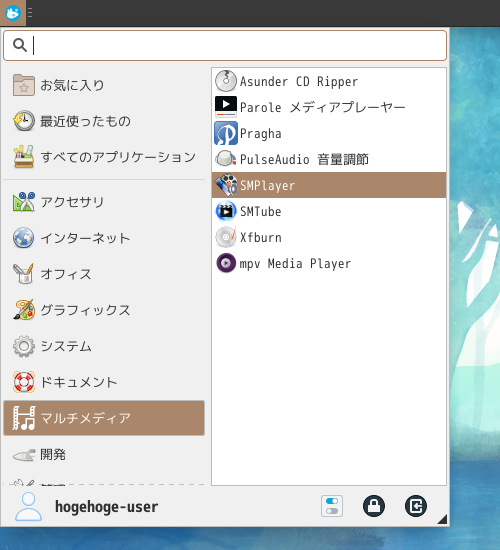The height and width of the screenshot is (550, 500).
Task: Launch mpv Media Player icon
Action: 226,263
